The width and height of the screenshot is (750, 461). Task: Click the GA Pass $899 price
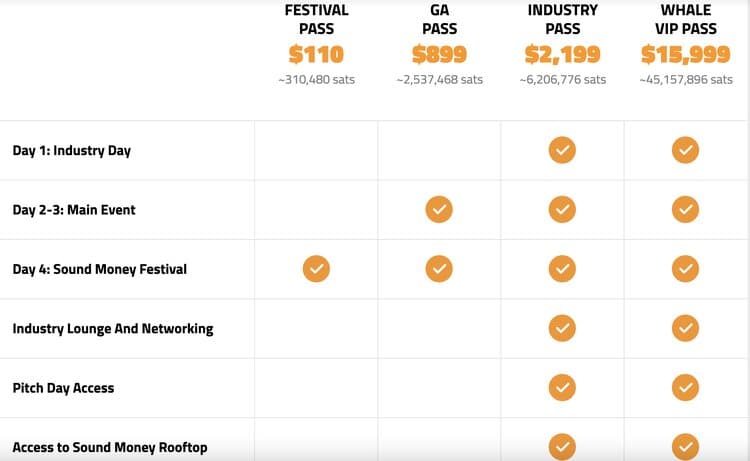pyautogui.click(x=439, y=54)
